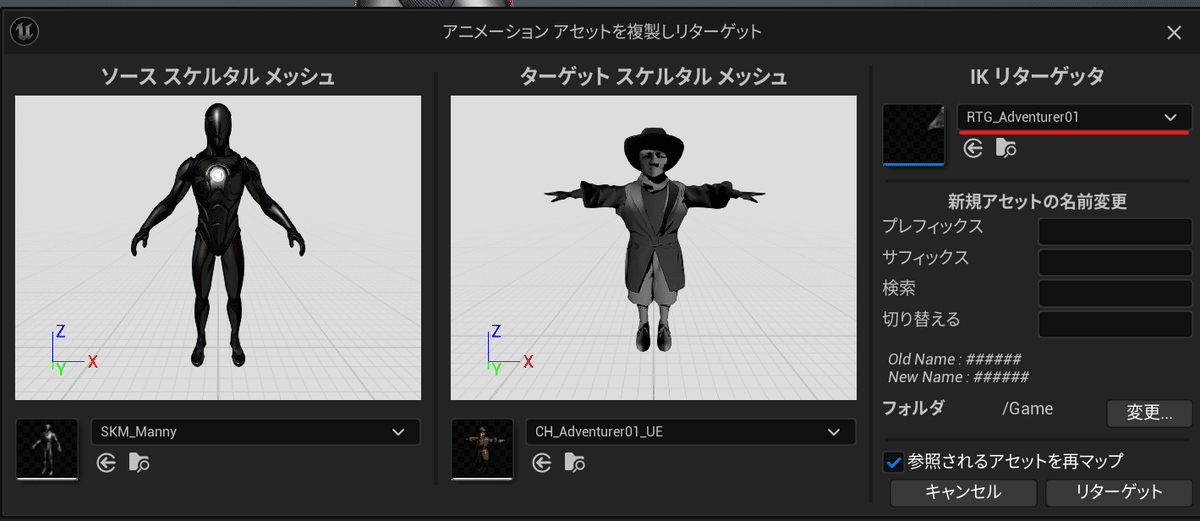Uncheck 参照されるアセットを再マップ checkbox
The image size is (1200, 521).
894,462
